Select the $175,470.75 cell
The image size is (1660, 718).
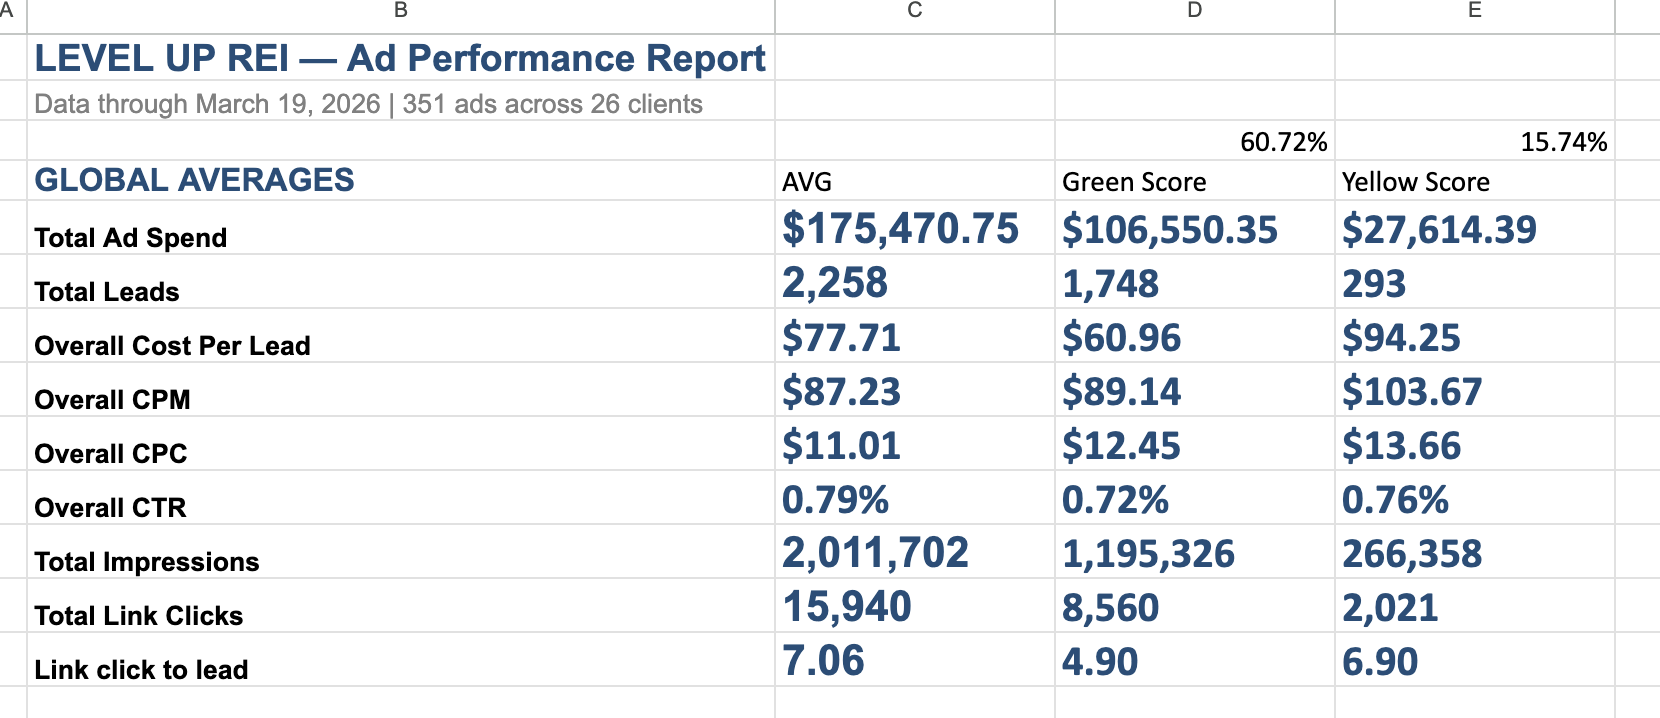pos(915,228)
